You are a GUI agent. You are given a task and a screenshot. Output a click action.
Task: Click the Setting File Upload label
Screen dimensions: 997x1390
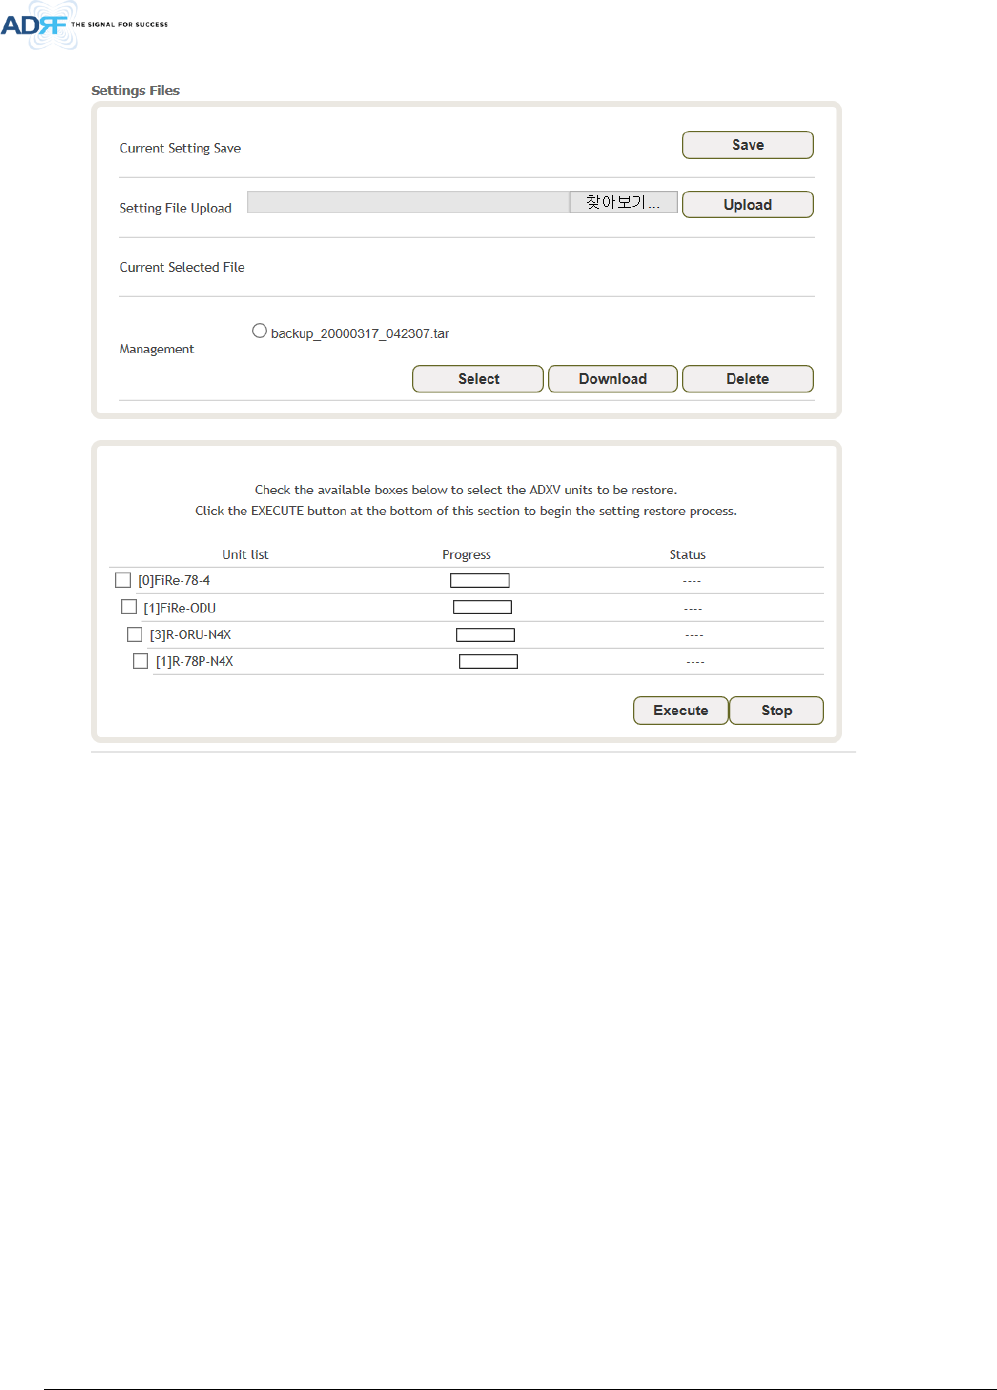click(175, 208)
